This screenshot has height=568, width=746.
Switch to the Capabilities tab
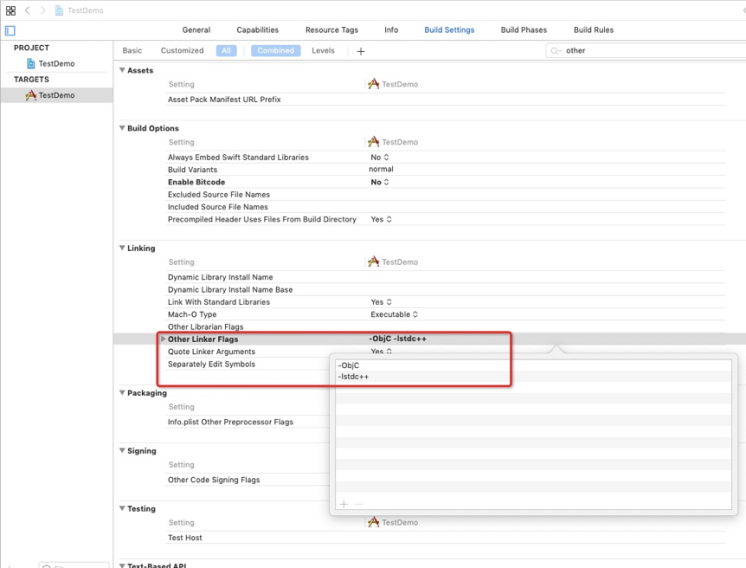coord(257,30)
